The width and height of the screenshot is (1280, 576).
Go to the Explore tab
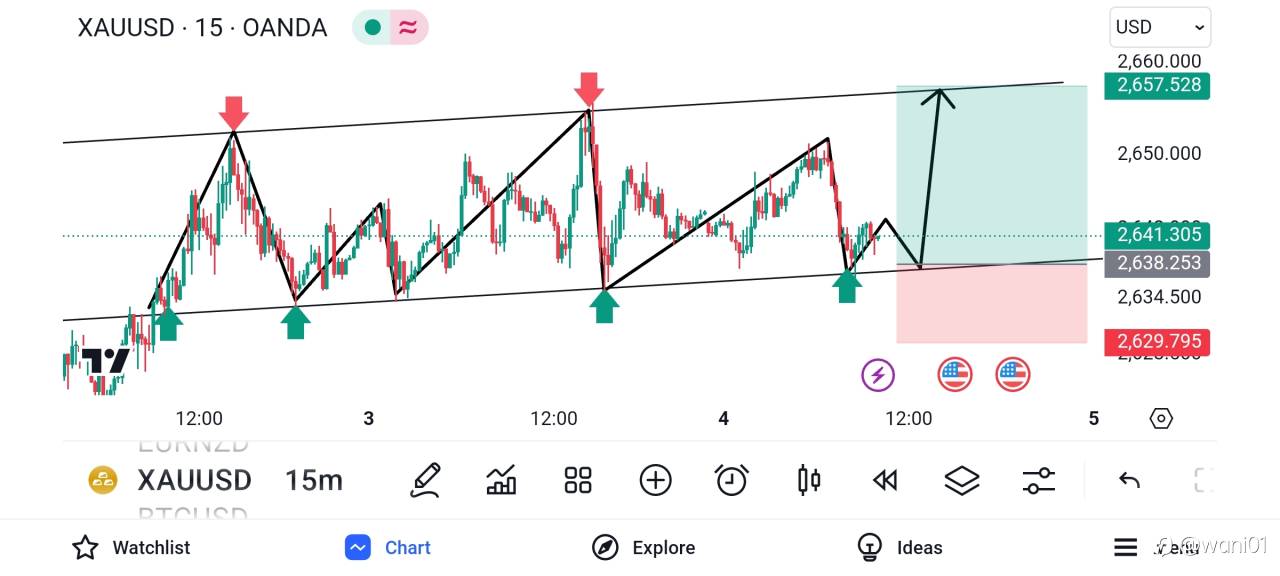coord(643,547)
